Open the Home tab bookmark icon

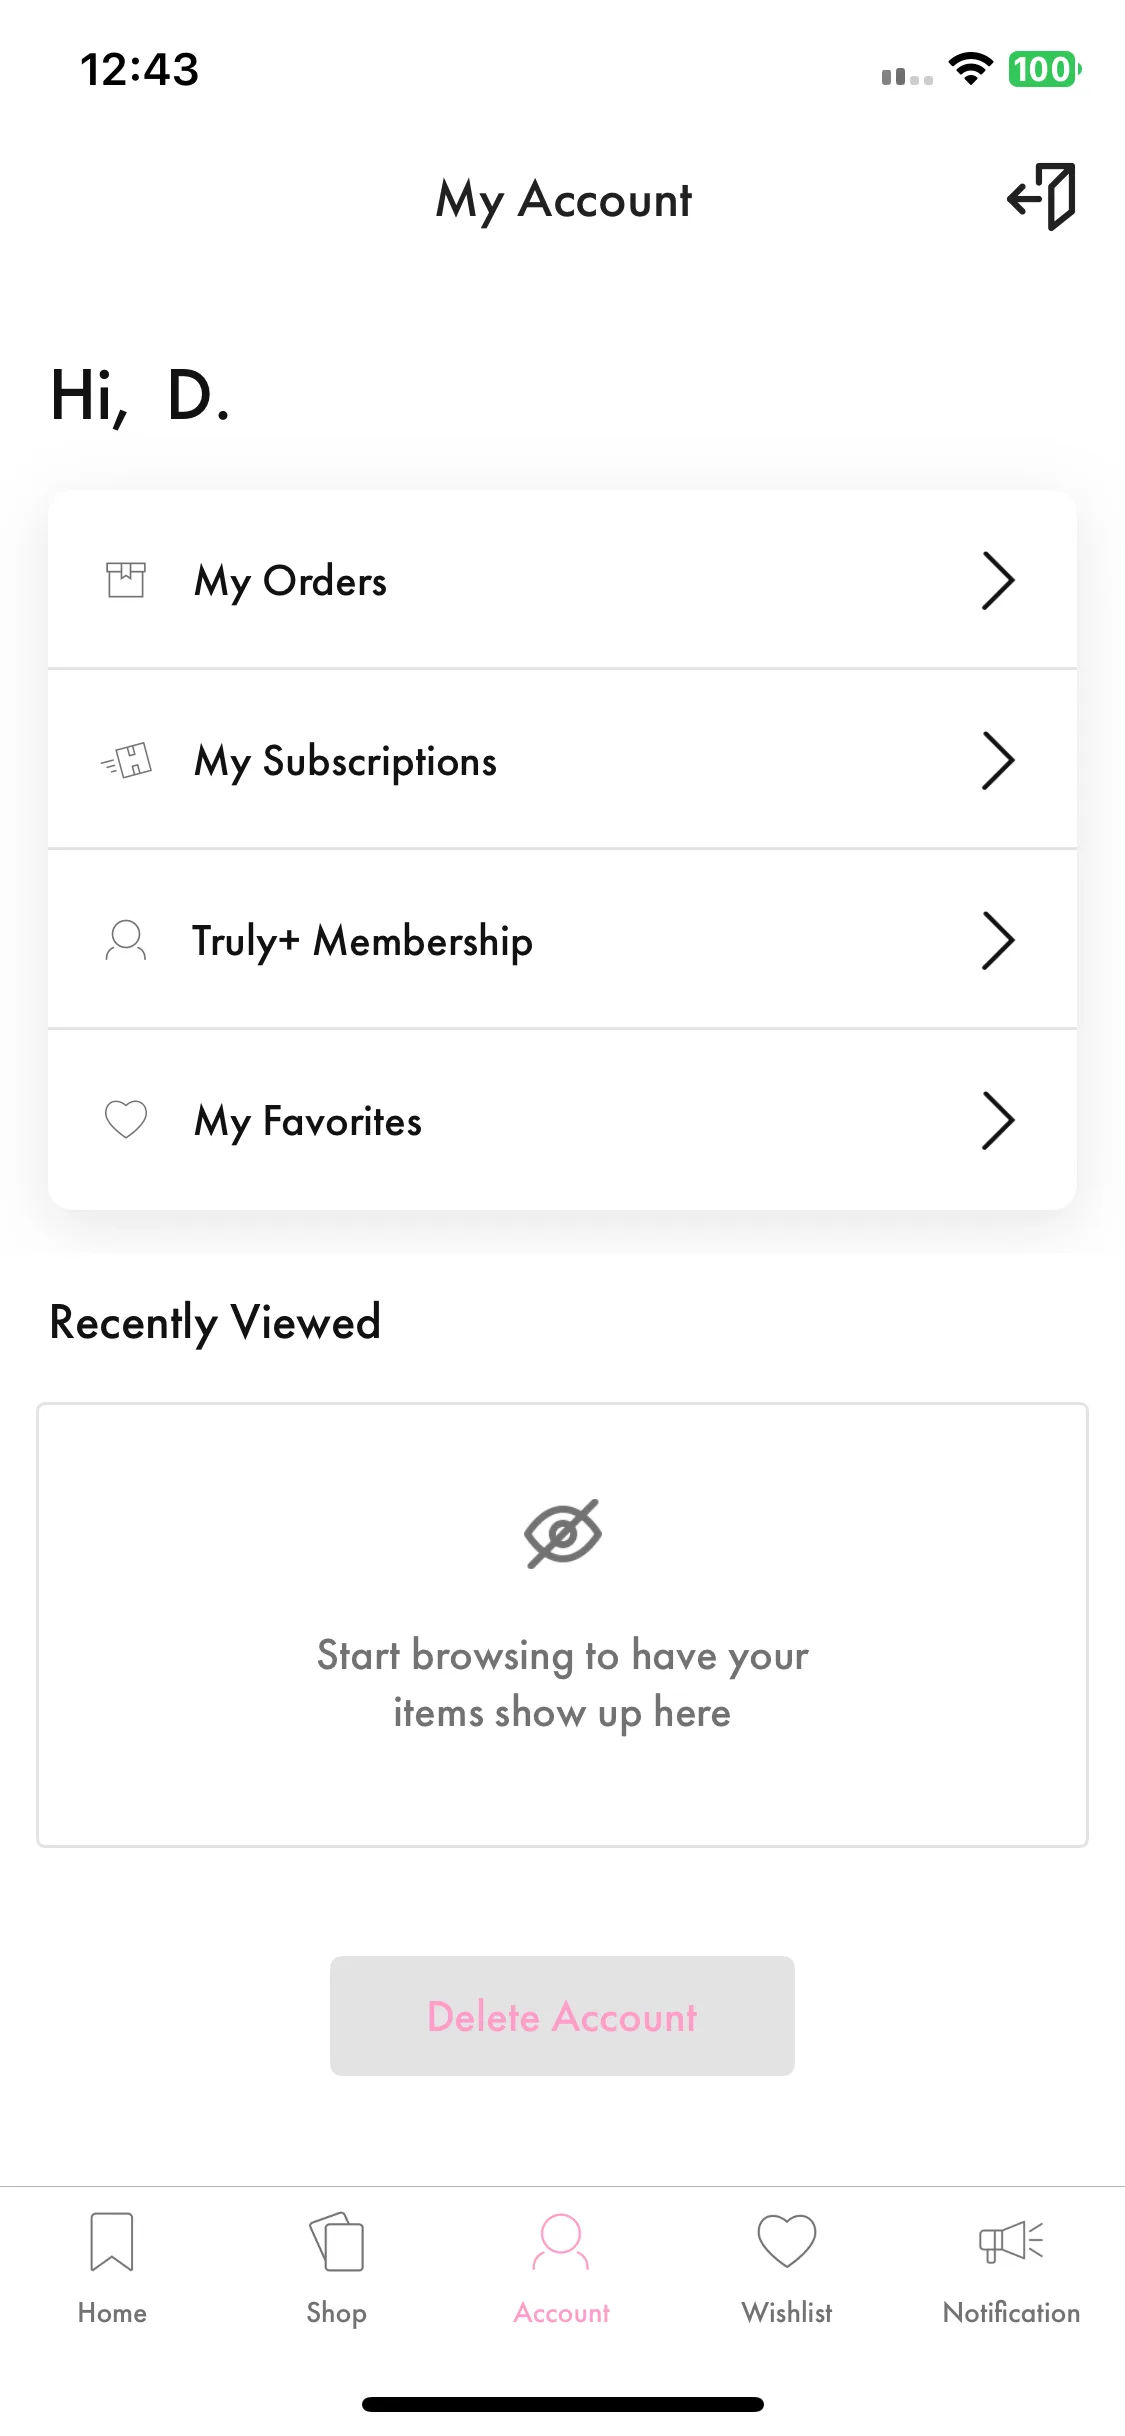(112, 2241)
